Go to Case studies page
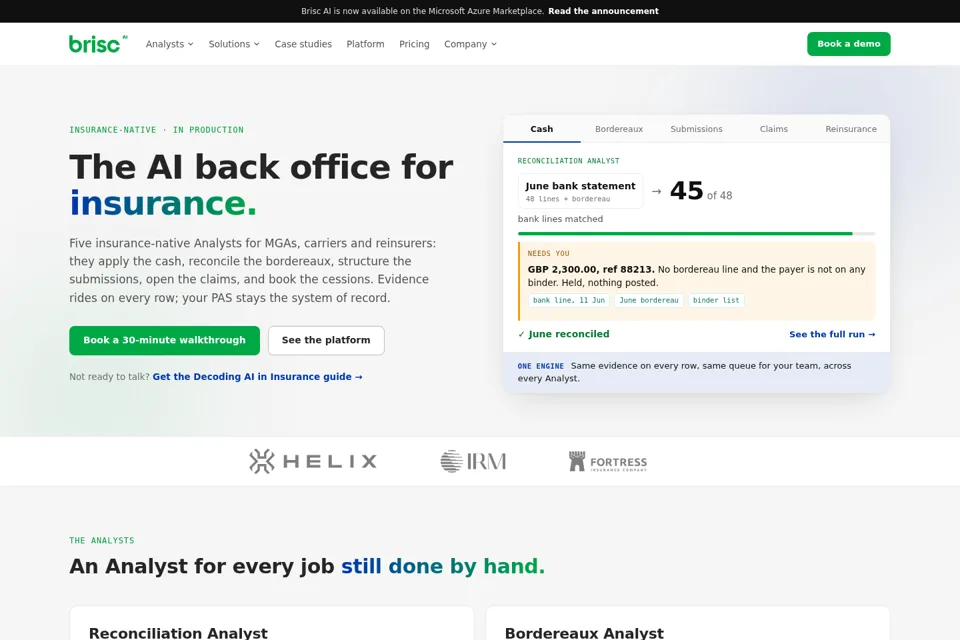 tap(303, 44)
